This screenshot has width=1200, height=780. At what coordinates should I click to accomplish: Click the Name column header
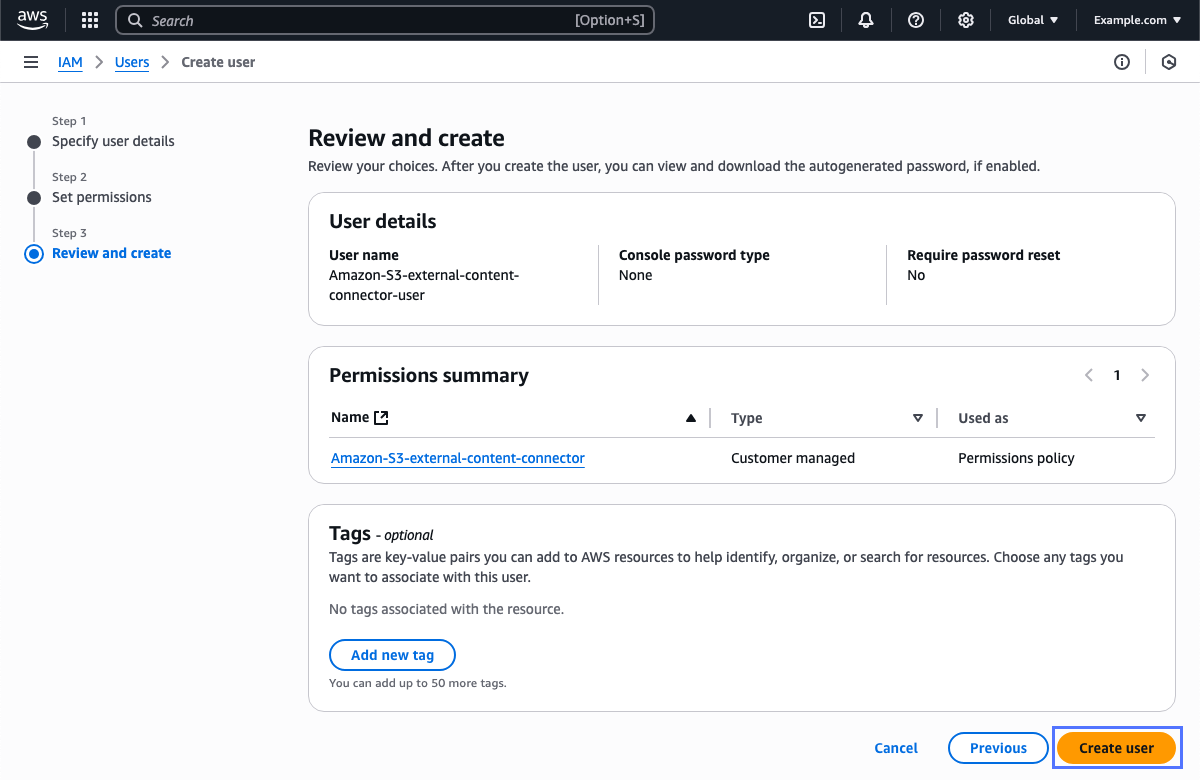click(x=350, y=418)
